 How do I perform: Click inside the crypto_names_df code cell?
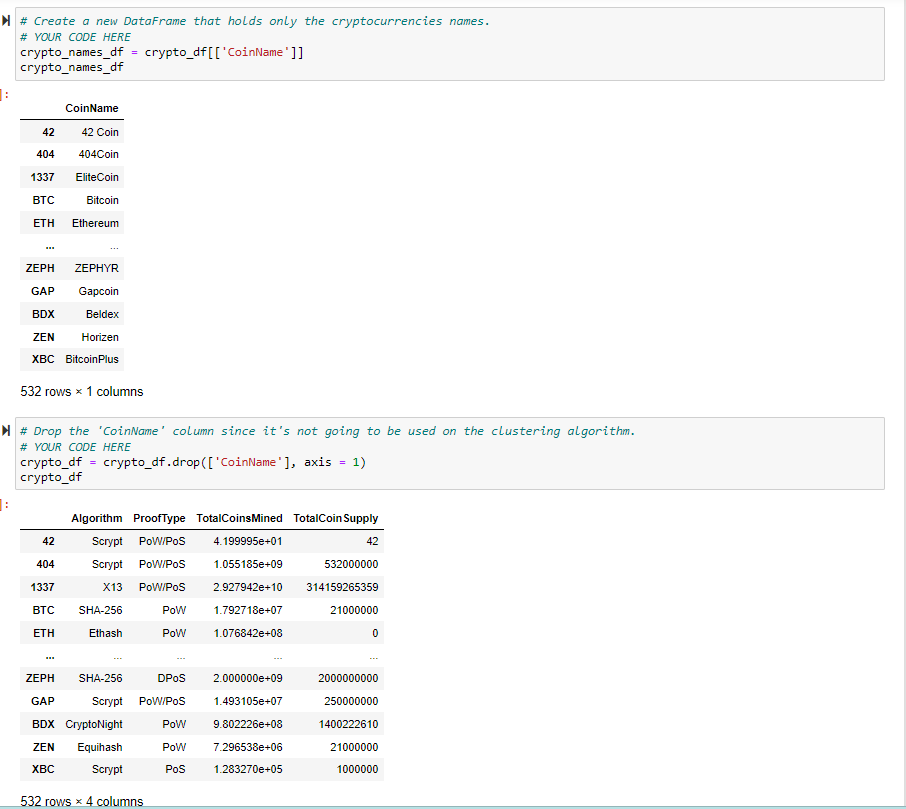pos(450,44)
